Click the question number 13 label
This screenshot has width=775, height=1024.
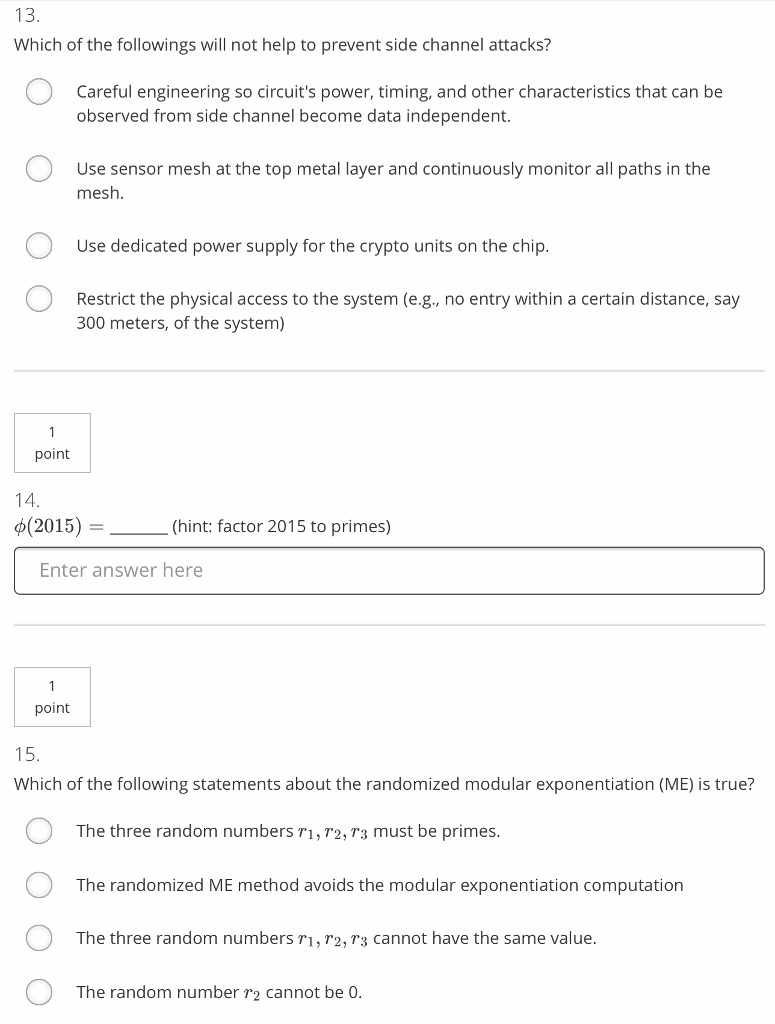[26, 17]
